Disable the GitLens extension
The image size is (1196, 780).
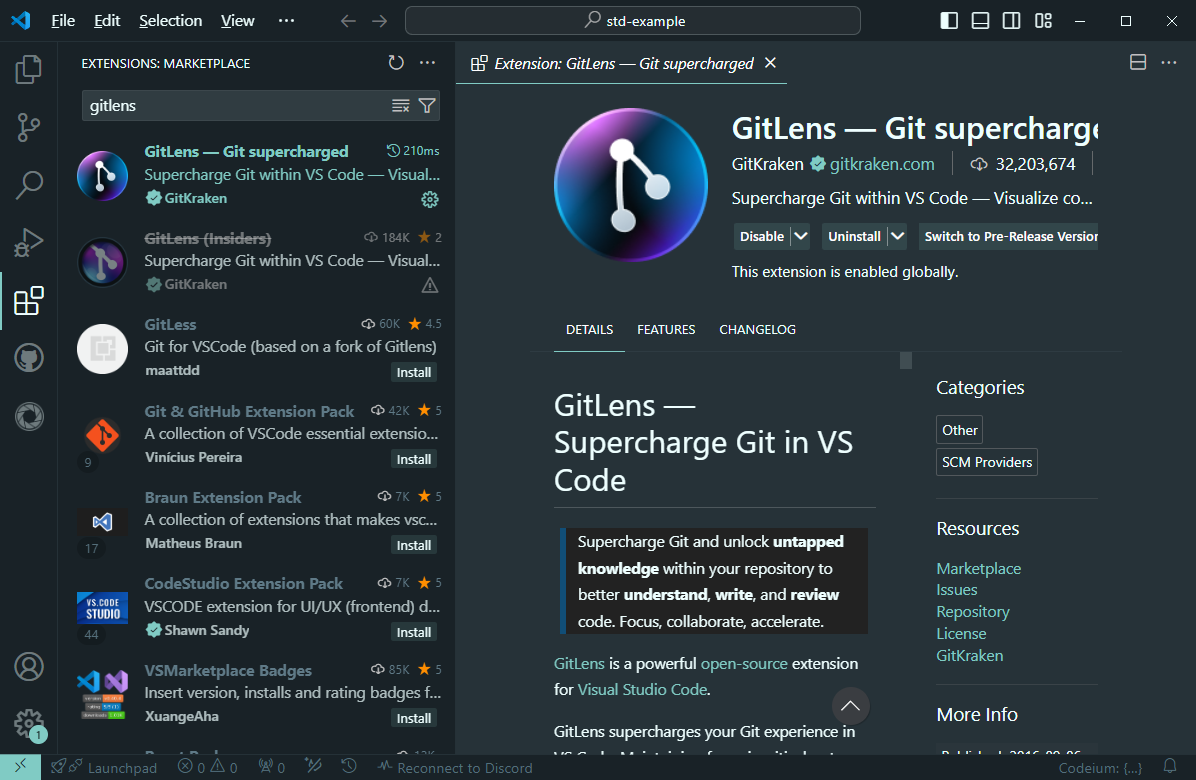click(761, 236)
